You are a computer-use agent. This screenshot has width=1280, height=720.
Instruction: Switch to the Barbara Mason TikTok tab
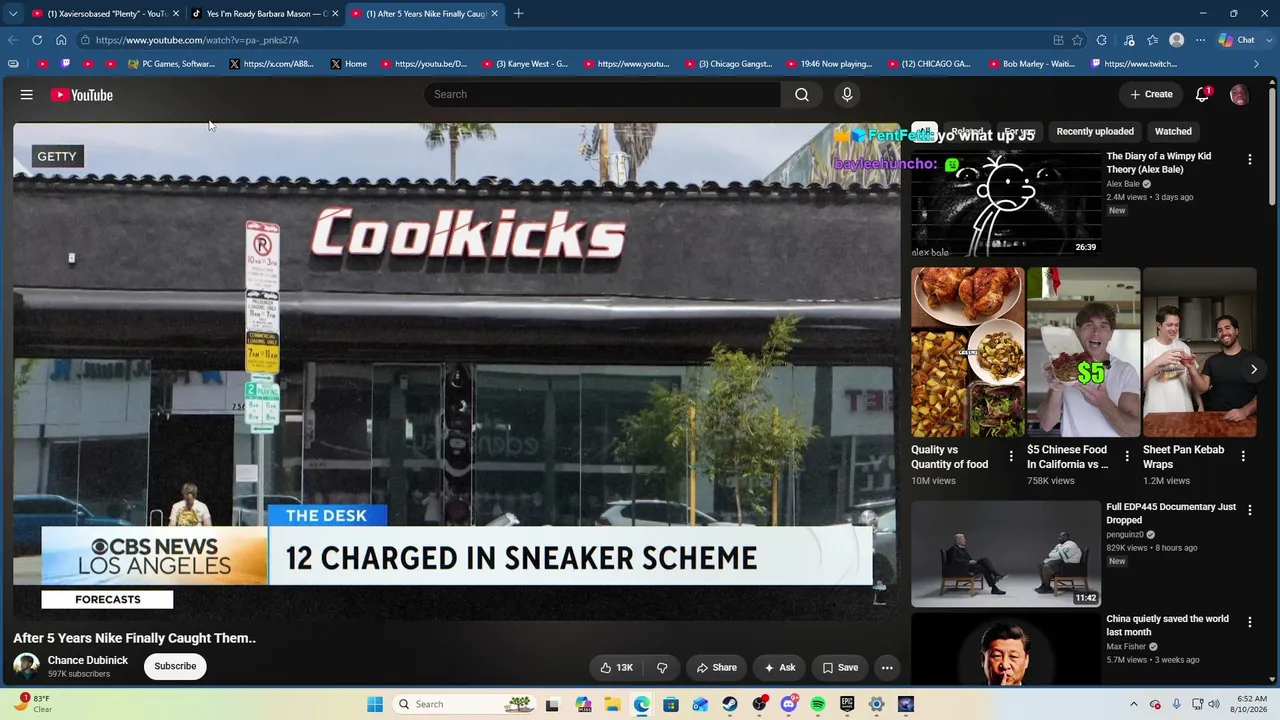click(262, 14)
